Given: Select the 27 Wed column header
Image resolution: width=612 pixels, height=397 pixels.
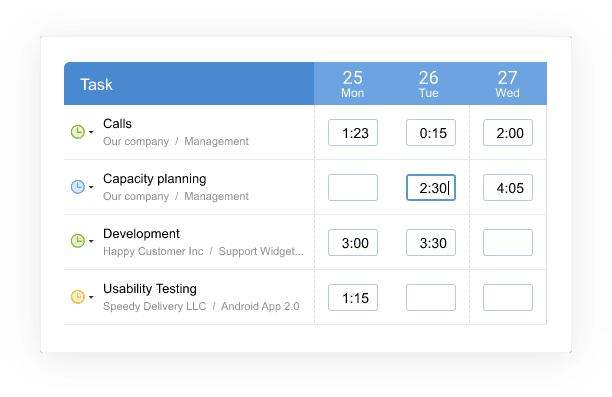Looking at the screenshot, I should coord(507,84).
